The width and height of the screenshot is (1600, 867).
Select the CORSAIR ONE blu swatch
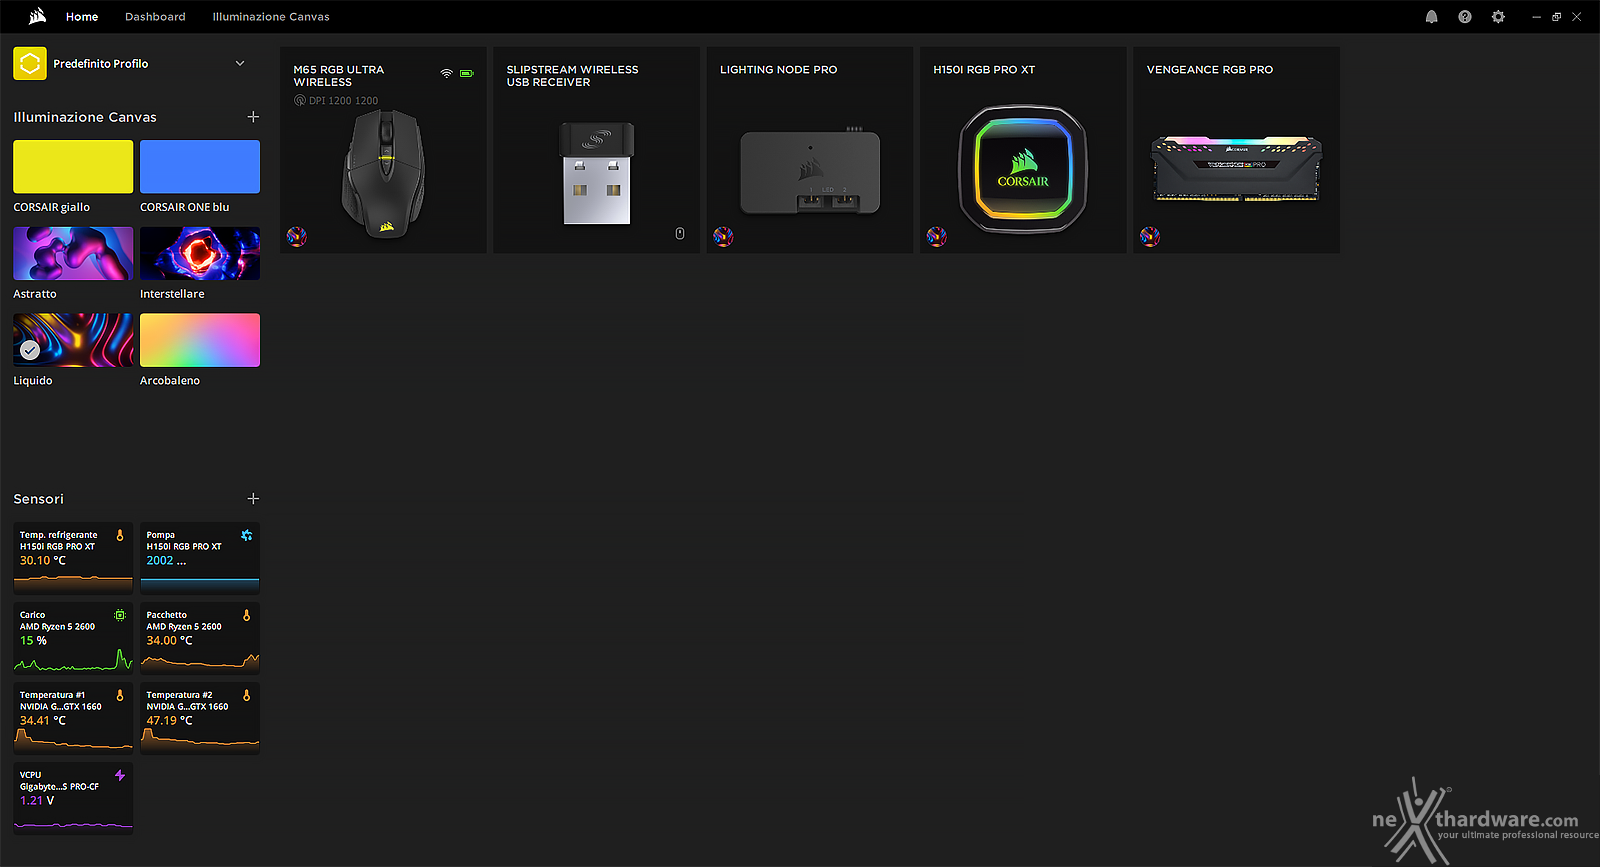coord(200,166)
